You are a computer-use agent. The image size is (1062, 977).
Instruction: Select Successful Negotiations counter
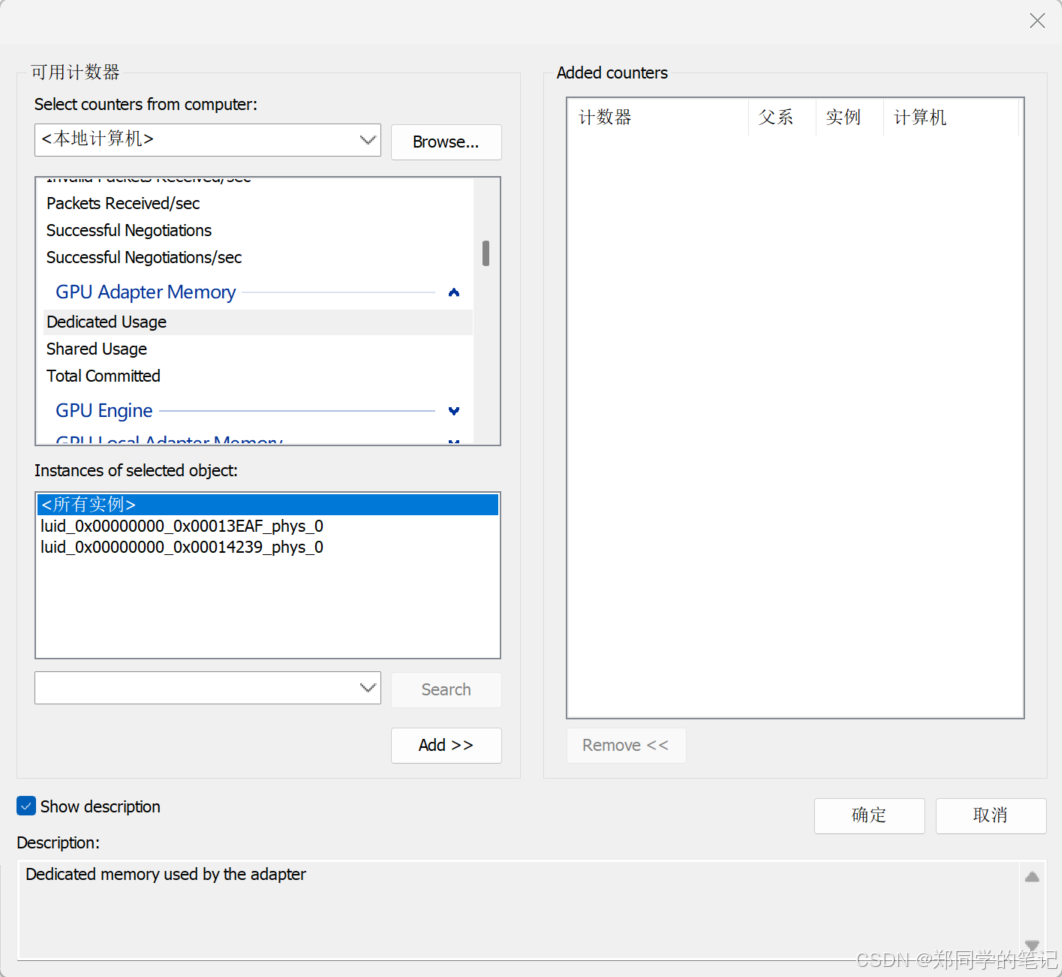click(x=129, y=230)
